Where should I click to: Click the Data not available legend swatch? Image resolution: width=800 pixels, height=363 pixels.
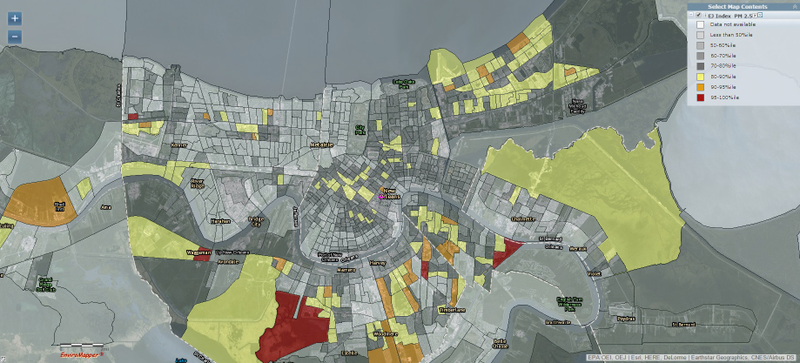pos(701,24)
